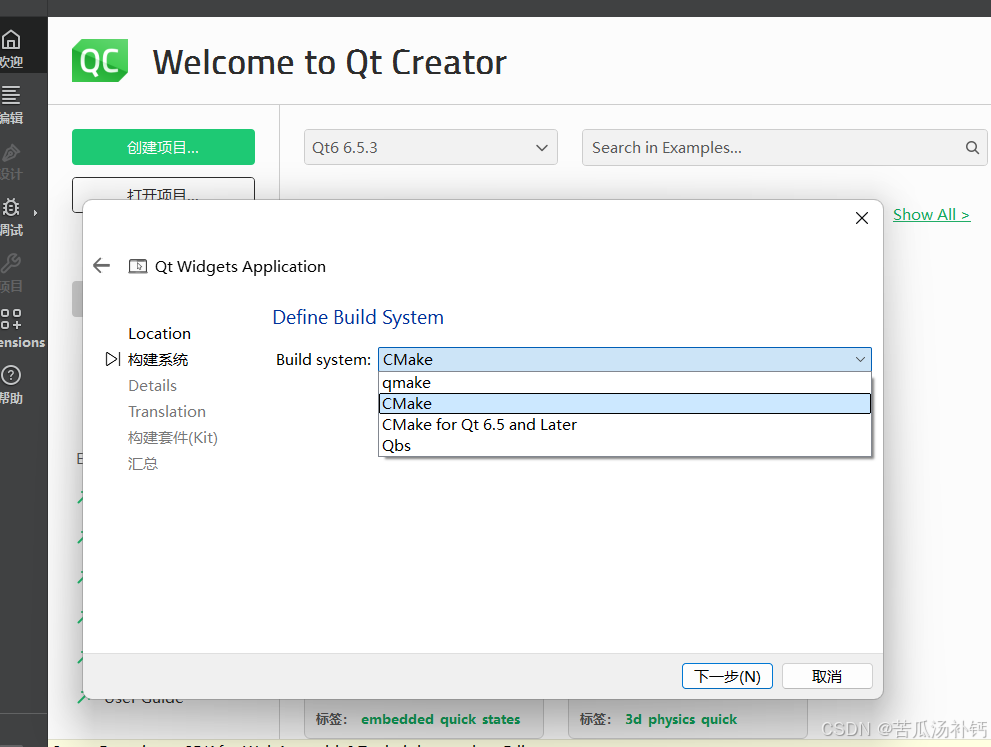Open the Extensions mode icon
The height and width of the screenshot is (747, 991).
pos(11,319)
